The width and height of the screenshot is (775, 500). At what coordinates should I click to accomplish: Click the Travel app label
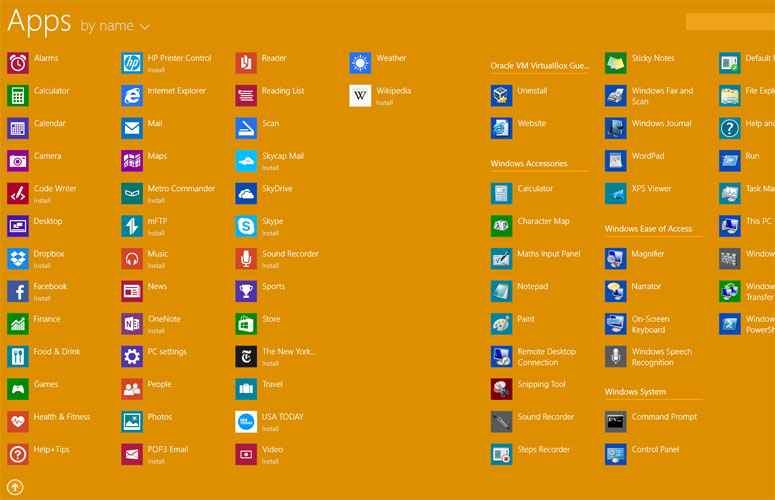point(272,384)
